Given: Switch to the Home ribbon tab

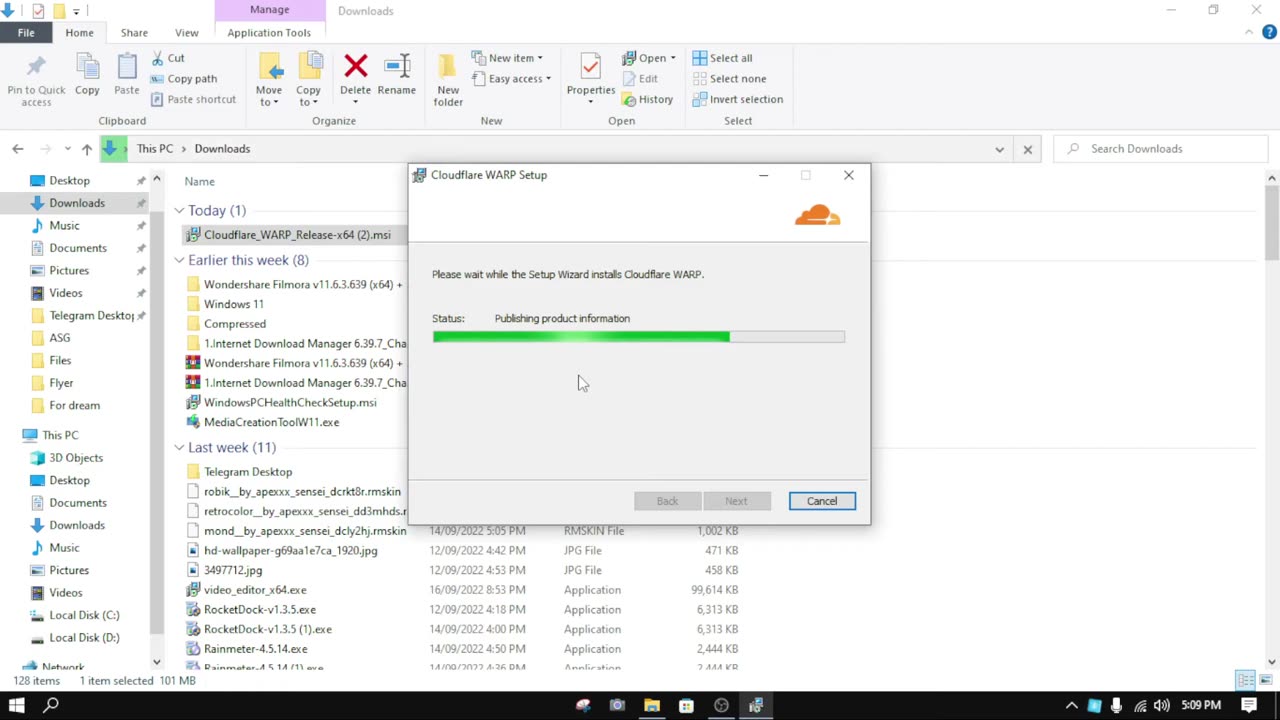Looking at the screenshot, I should click(79, 32).
